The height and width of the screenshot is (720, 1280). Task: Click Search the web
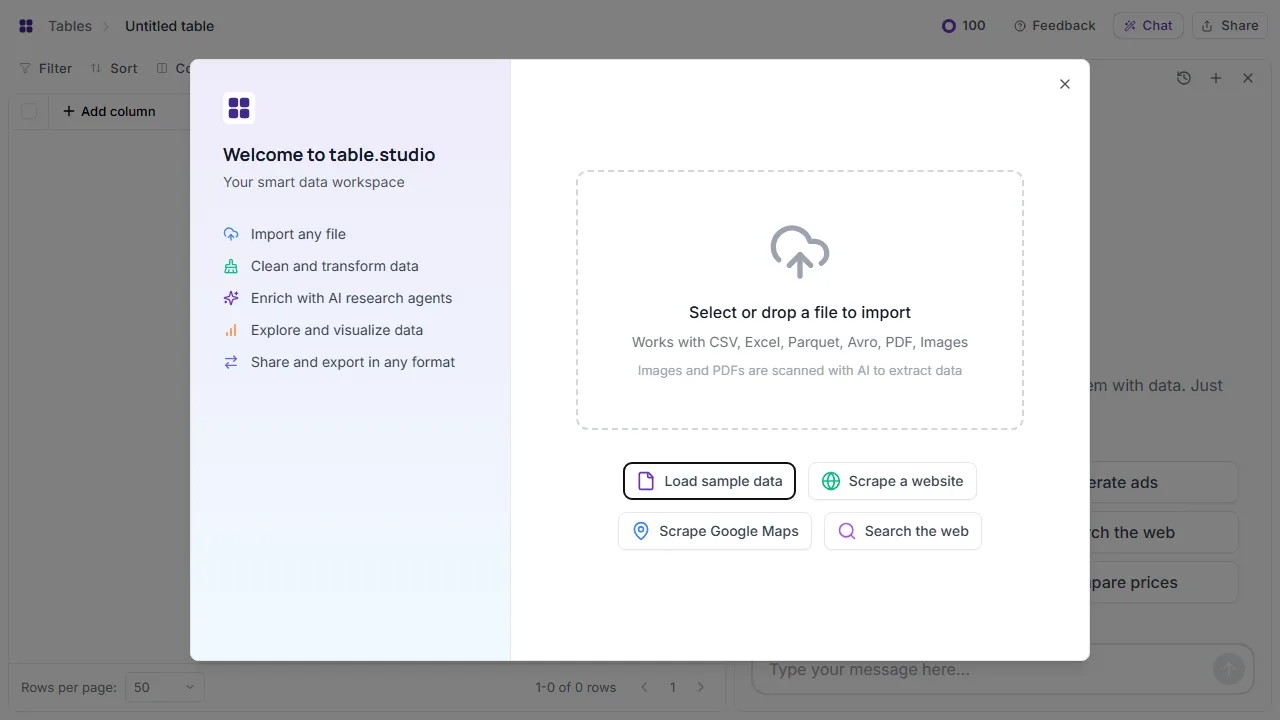(x=902, y=531)
